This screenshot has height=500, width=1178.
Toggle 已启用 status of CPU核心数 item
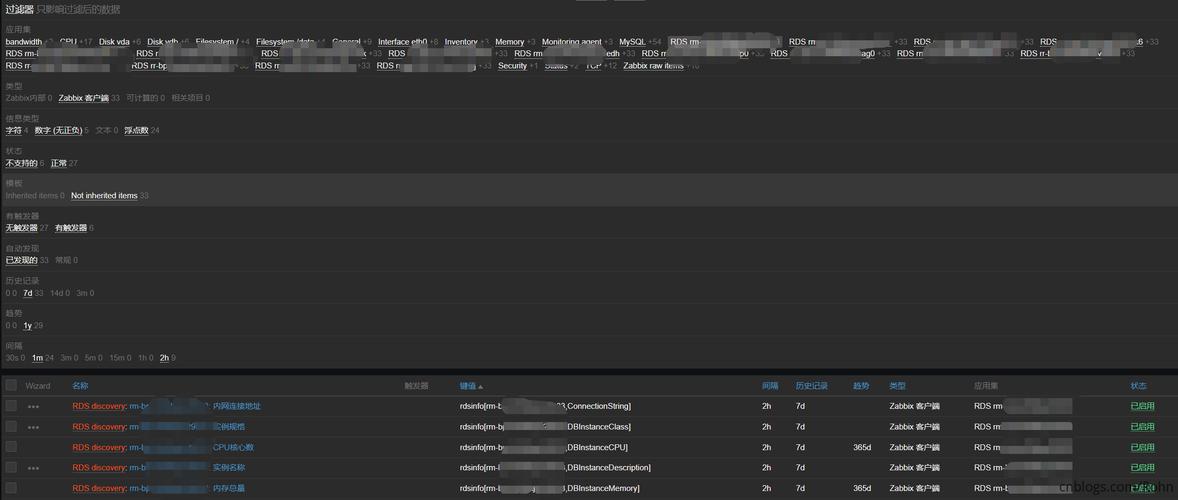[x=1143, y=447]
